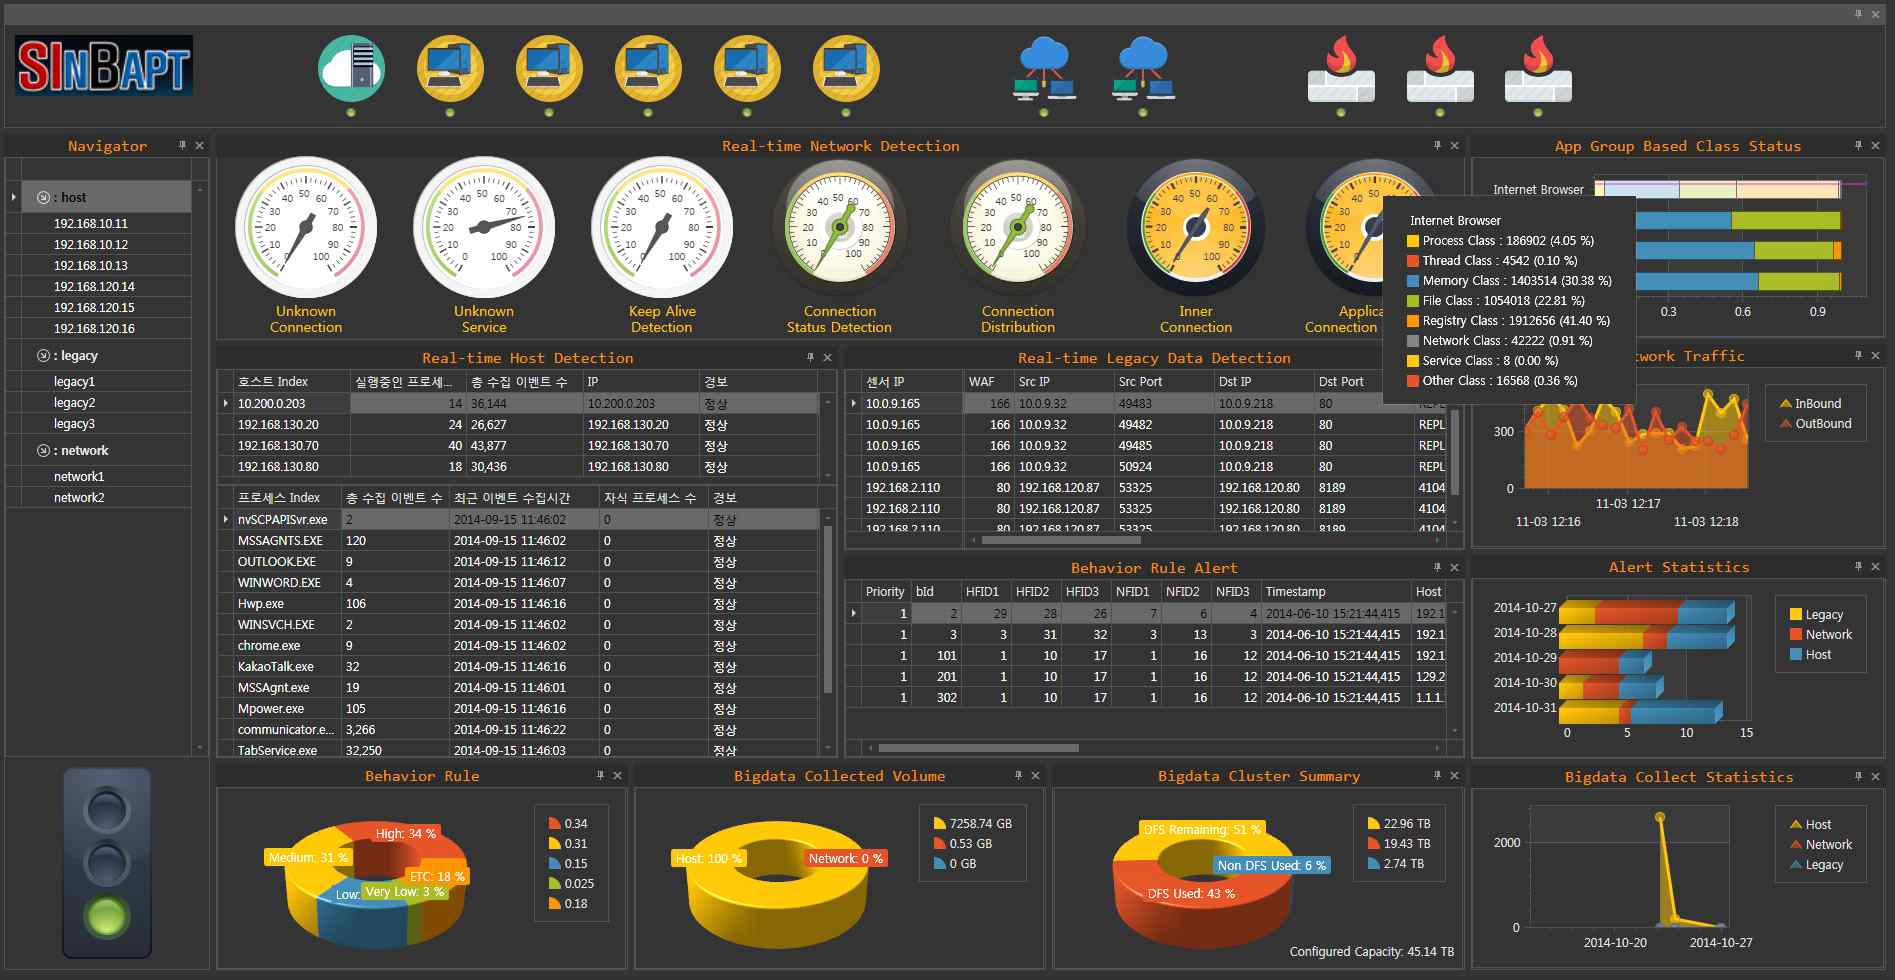Toggle 22.96 TB legend entry
Screen dimensions: 1895x980
click(x=1398, y=823)
